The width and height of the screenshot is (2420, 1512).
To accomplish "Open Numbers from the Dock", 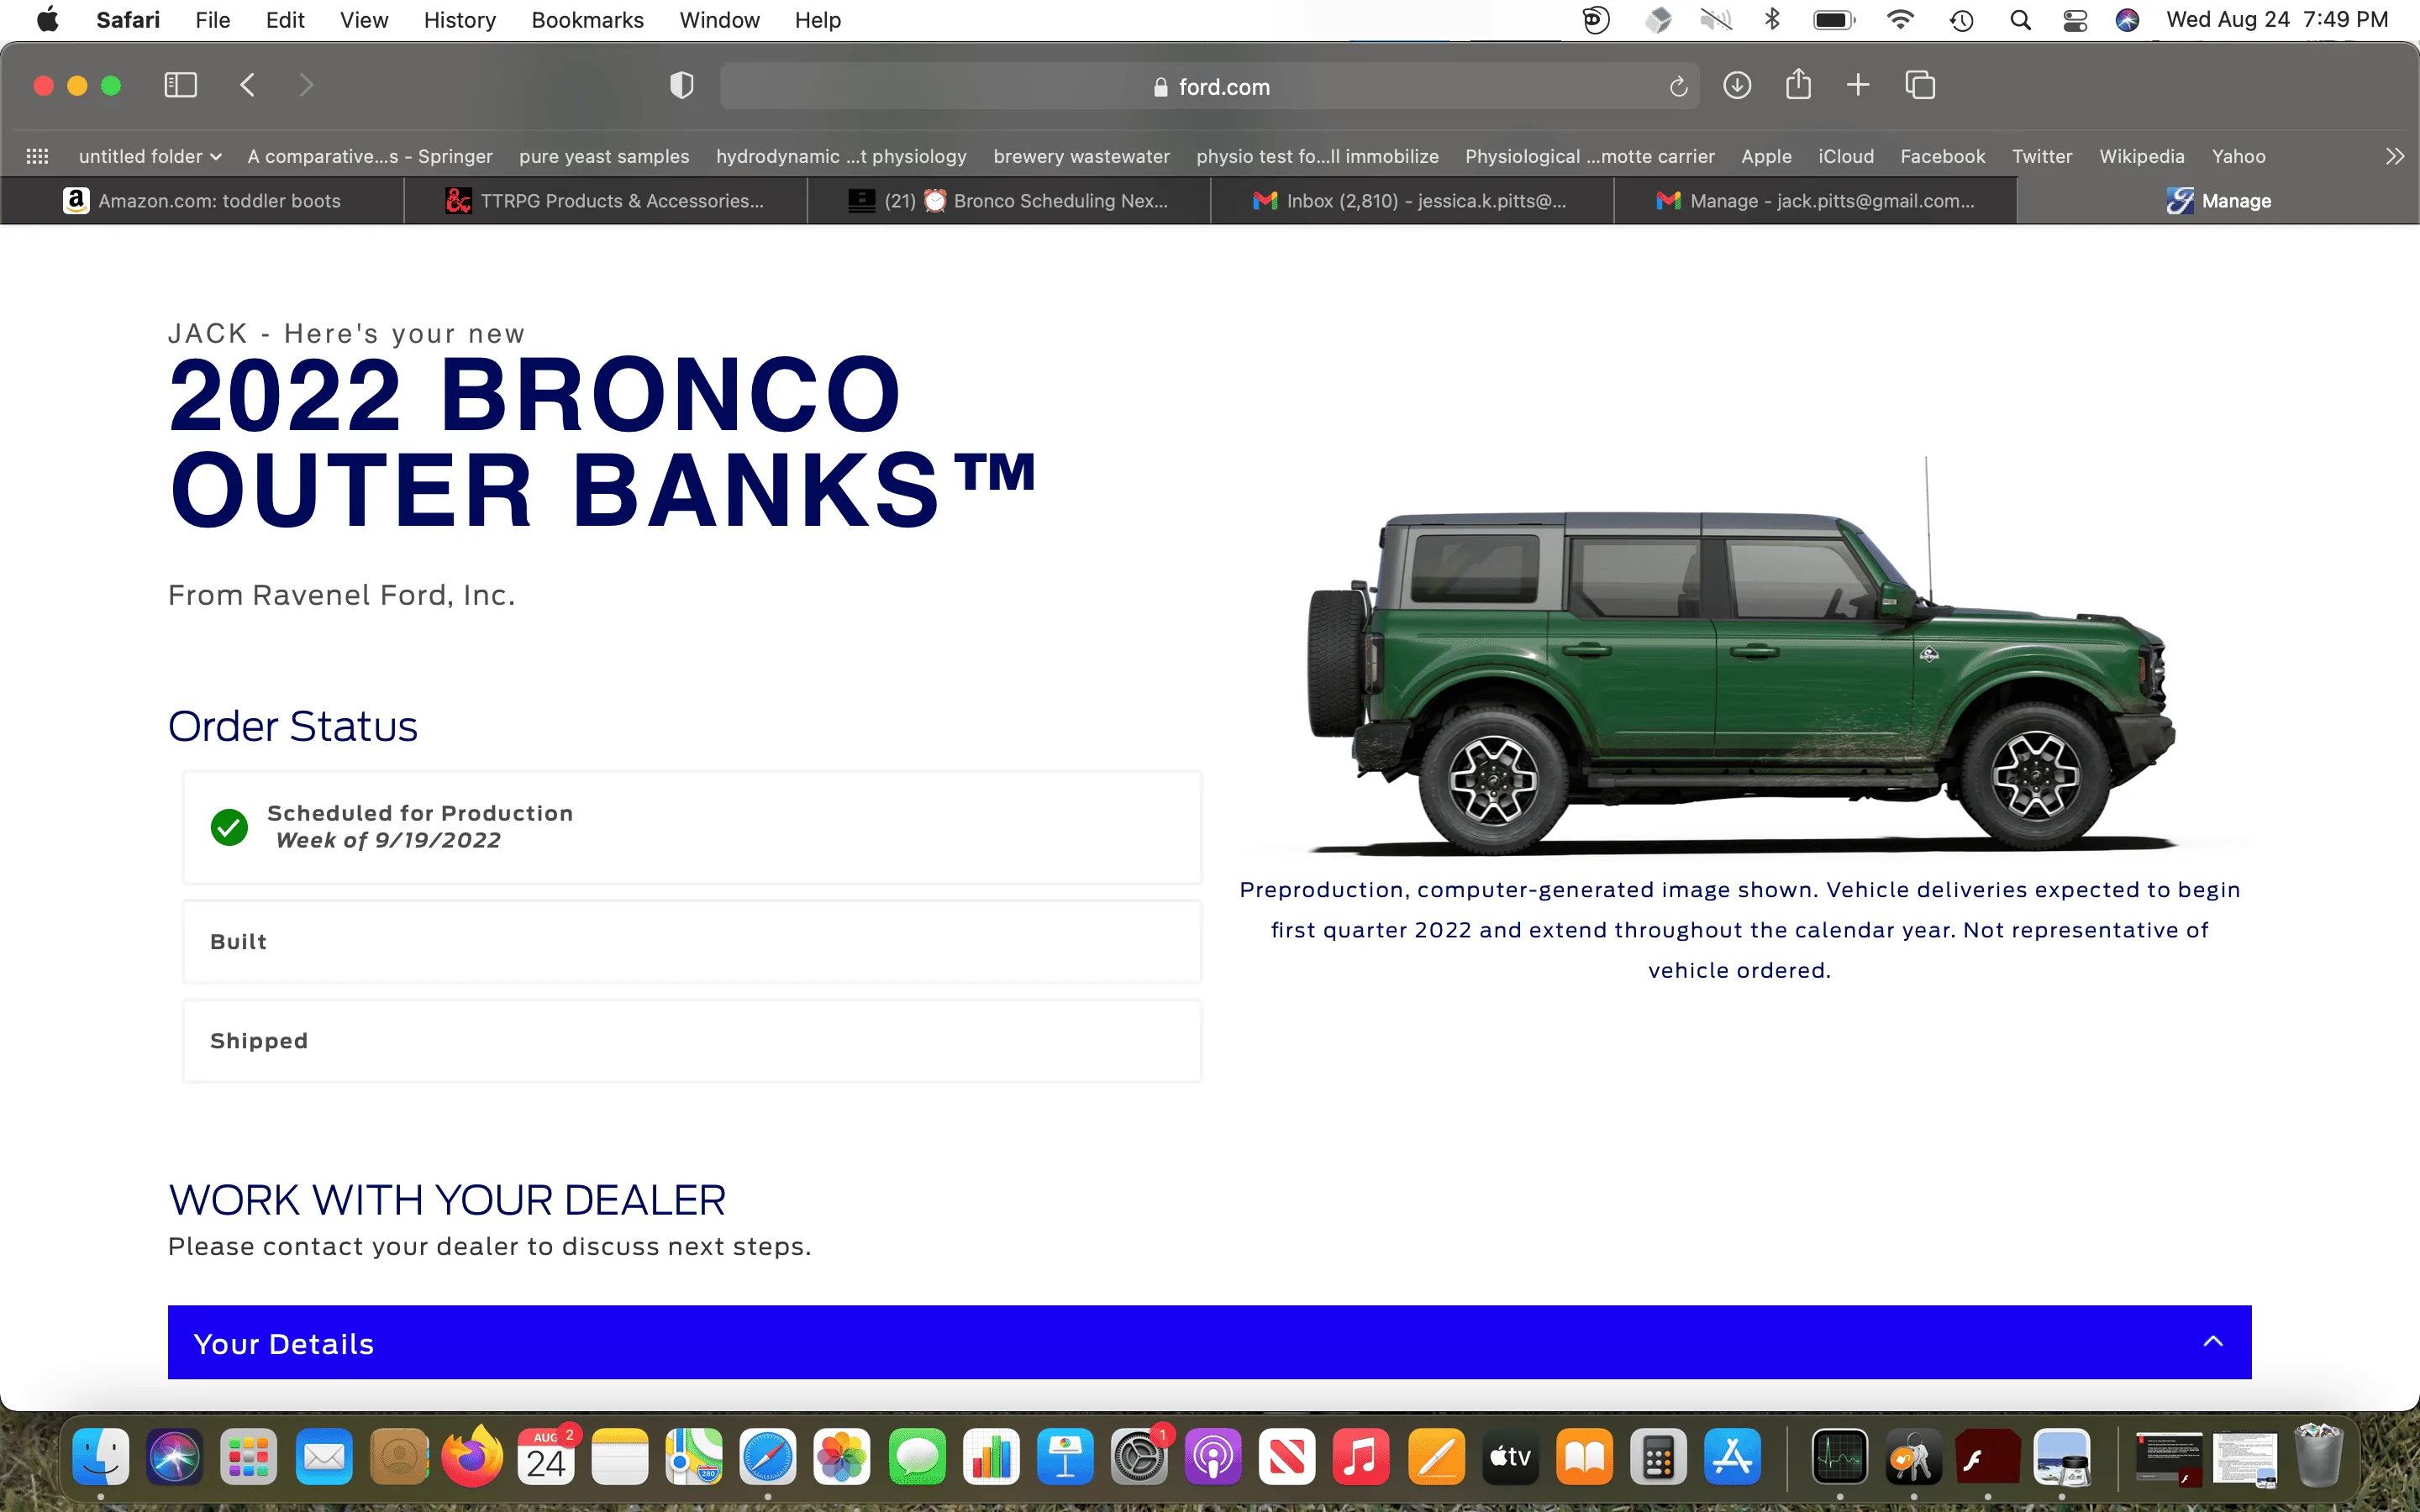I will (x=991, y=1456).
